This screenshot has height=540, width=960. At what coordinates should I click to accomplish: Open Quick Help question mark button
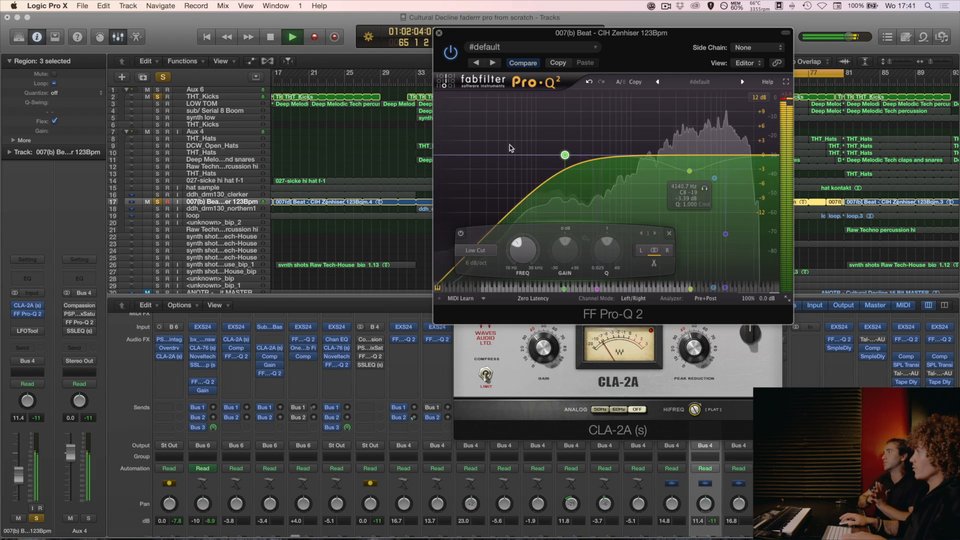pos(77,37)
